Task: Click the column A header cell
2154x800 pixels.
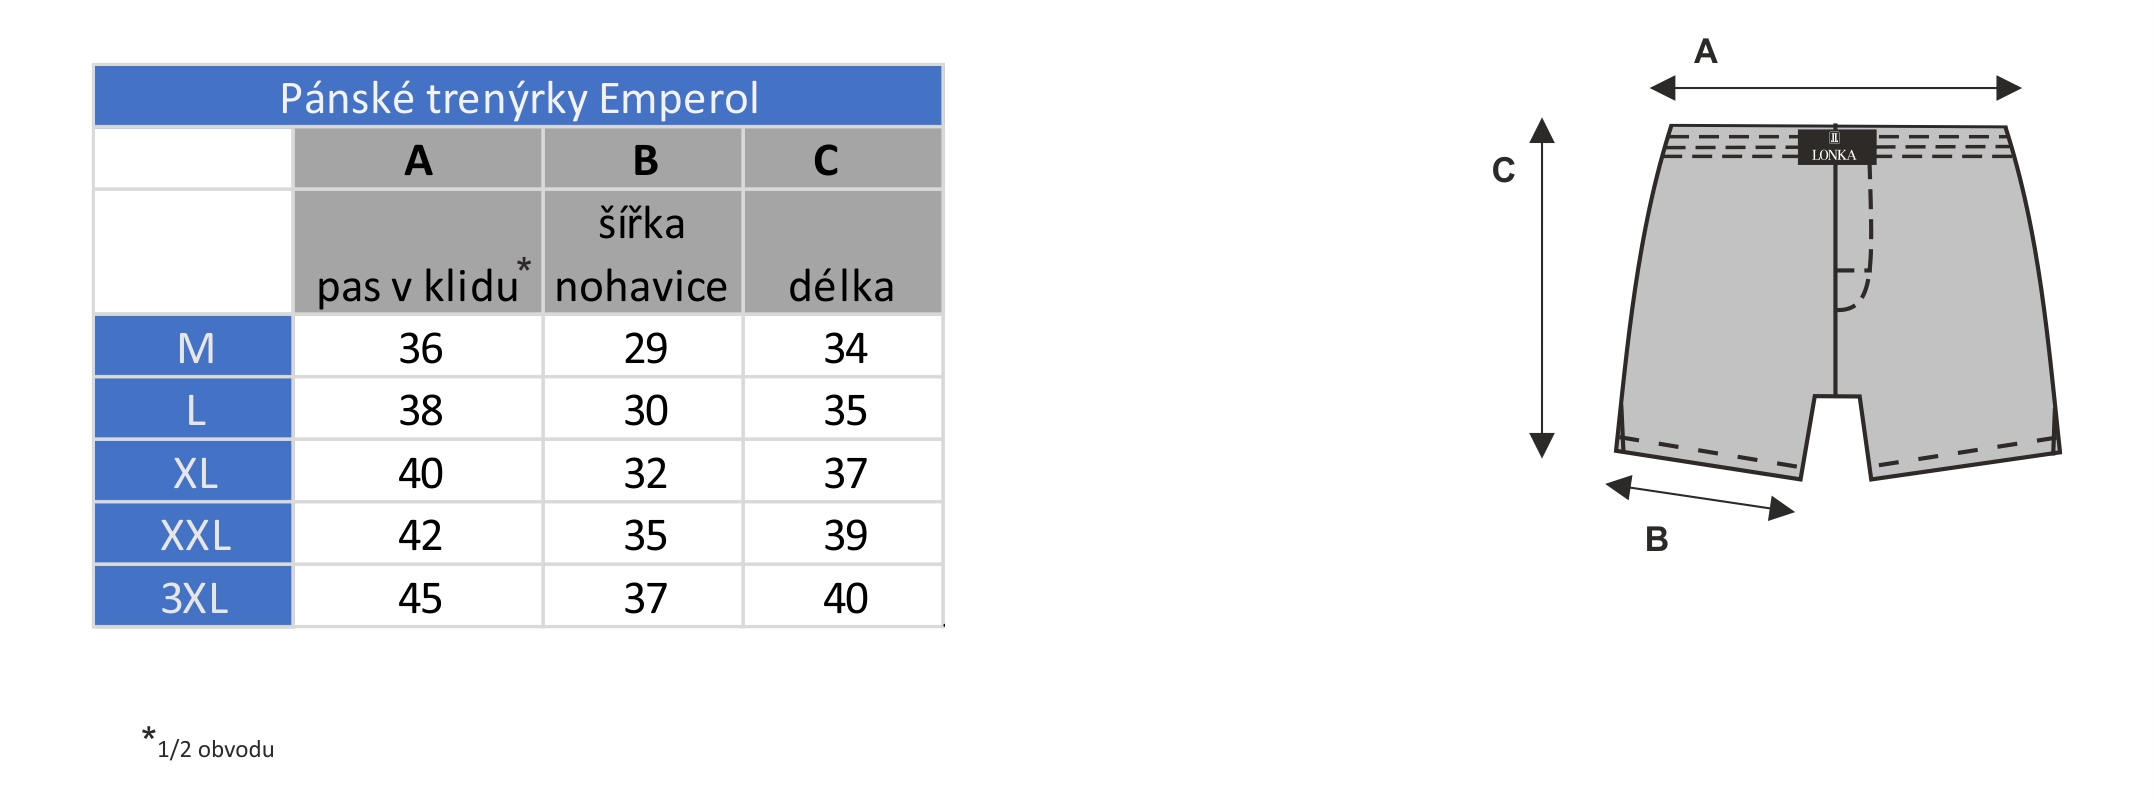Action: (x=418, y=159)
